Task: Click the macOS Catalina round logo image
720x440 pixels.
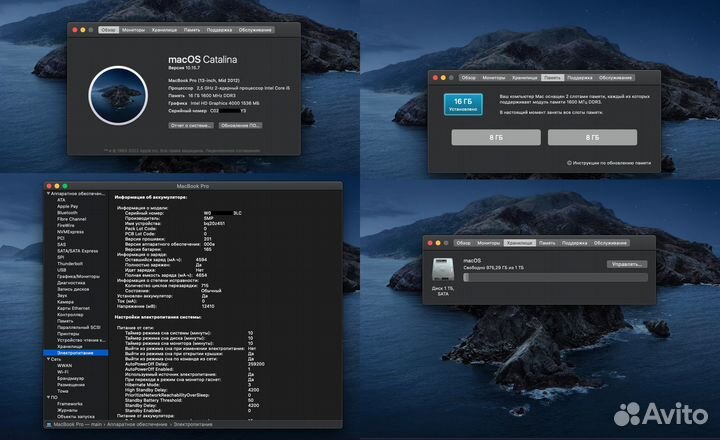Action: (118, 96)
